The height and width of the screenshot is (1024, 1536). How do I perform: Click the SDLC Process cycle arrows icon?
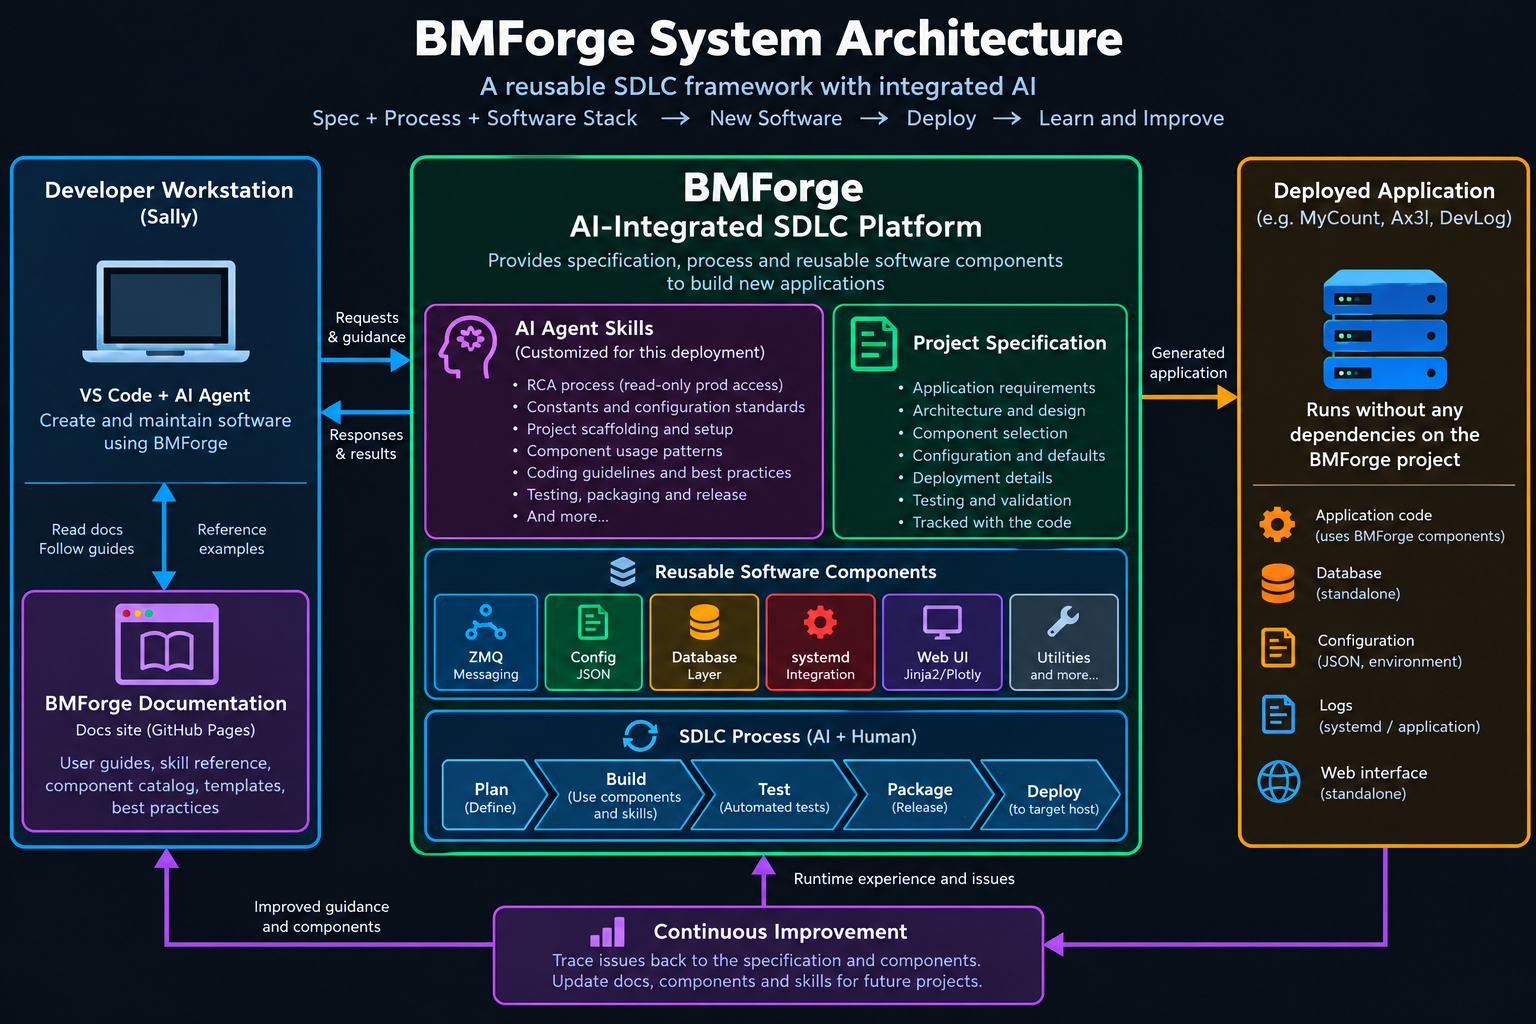coord(640,736)
